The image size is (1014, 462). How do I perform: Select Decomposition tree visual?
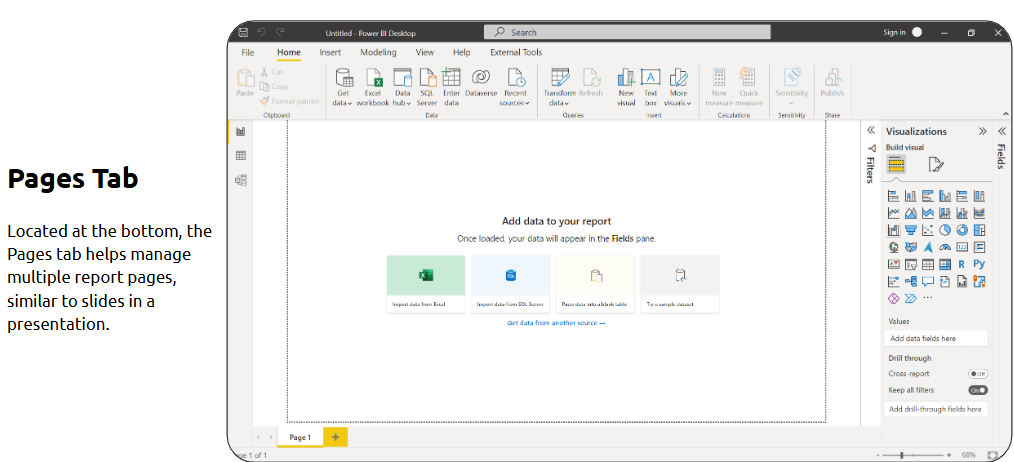(x=911, y=281)
